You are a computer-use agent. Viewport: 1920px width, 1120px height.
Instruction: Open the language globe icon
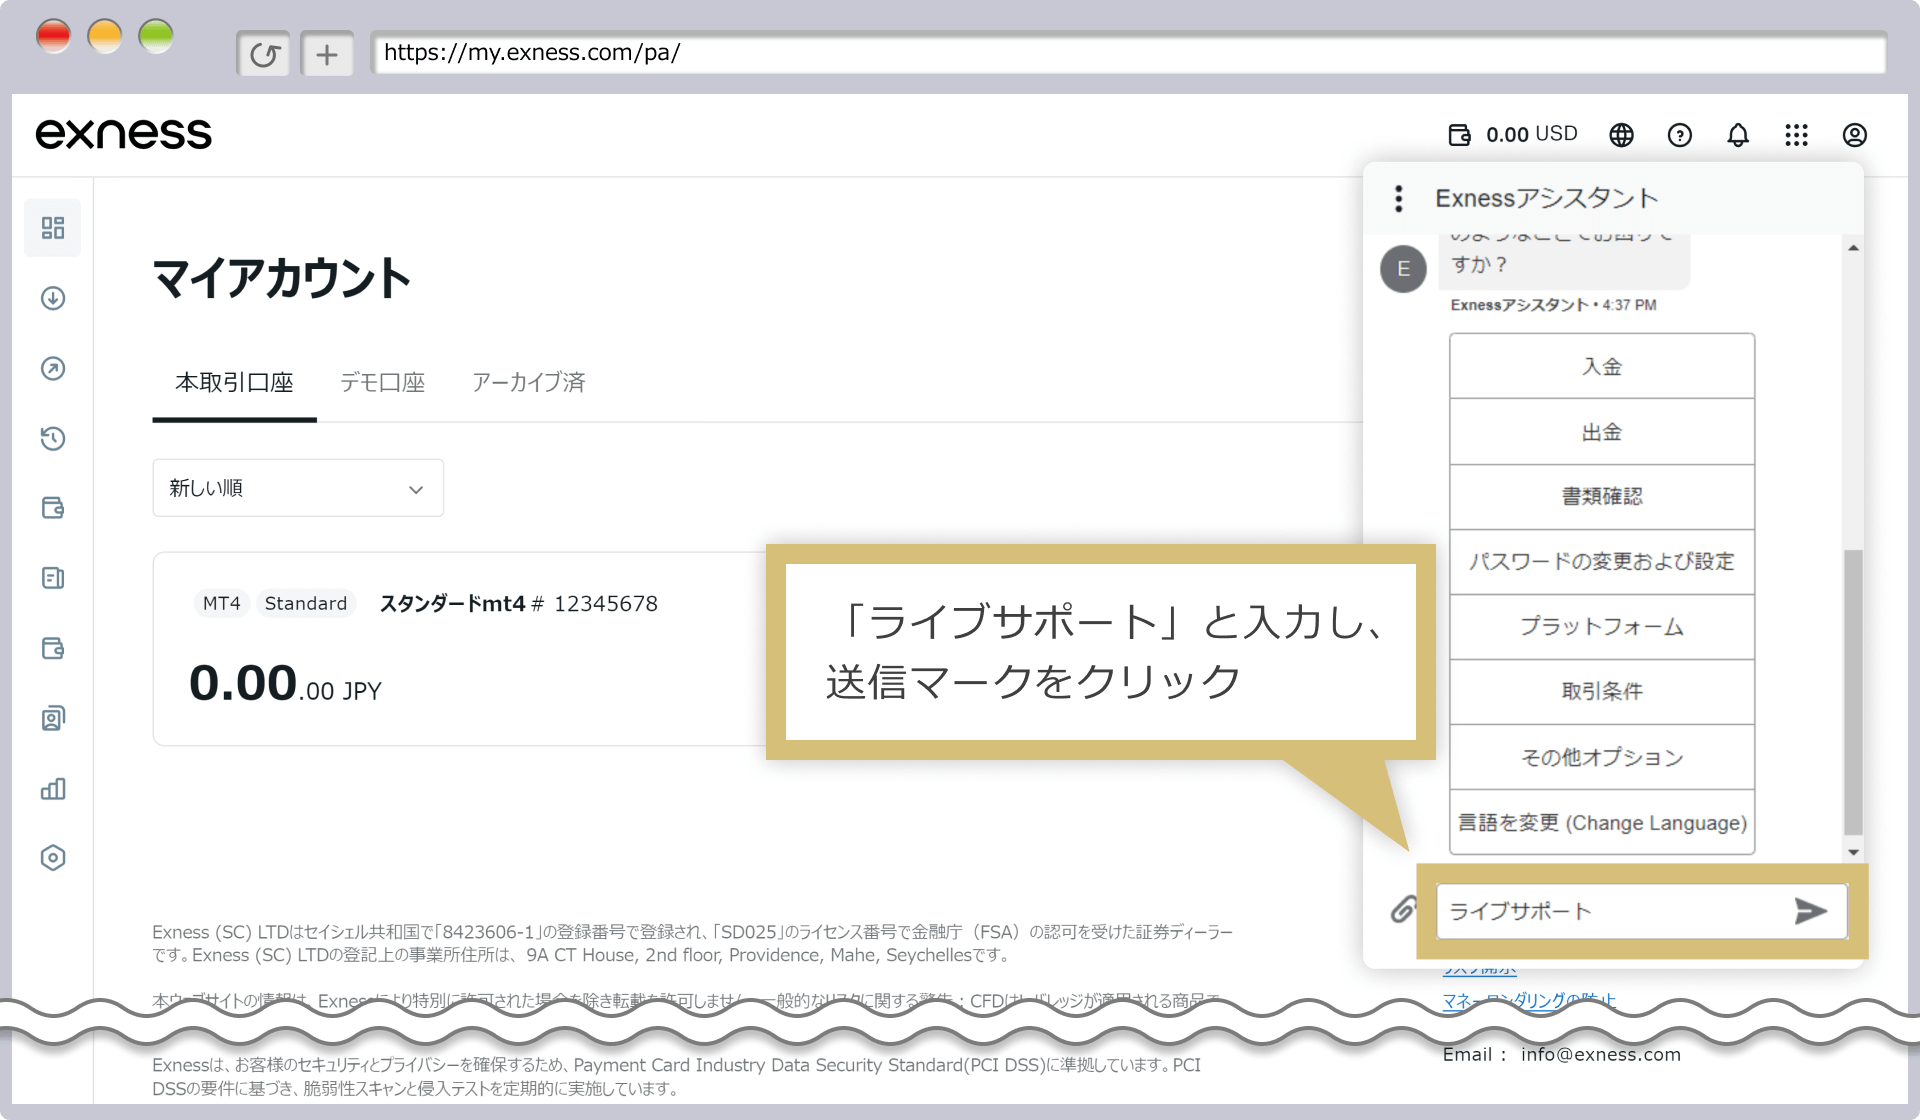(x=1622, y=135)
